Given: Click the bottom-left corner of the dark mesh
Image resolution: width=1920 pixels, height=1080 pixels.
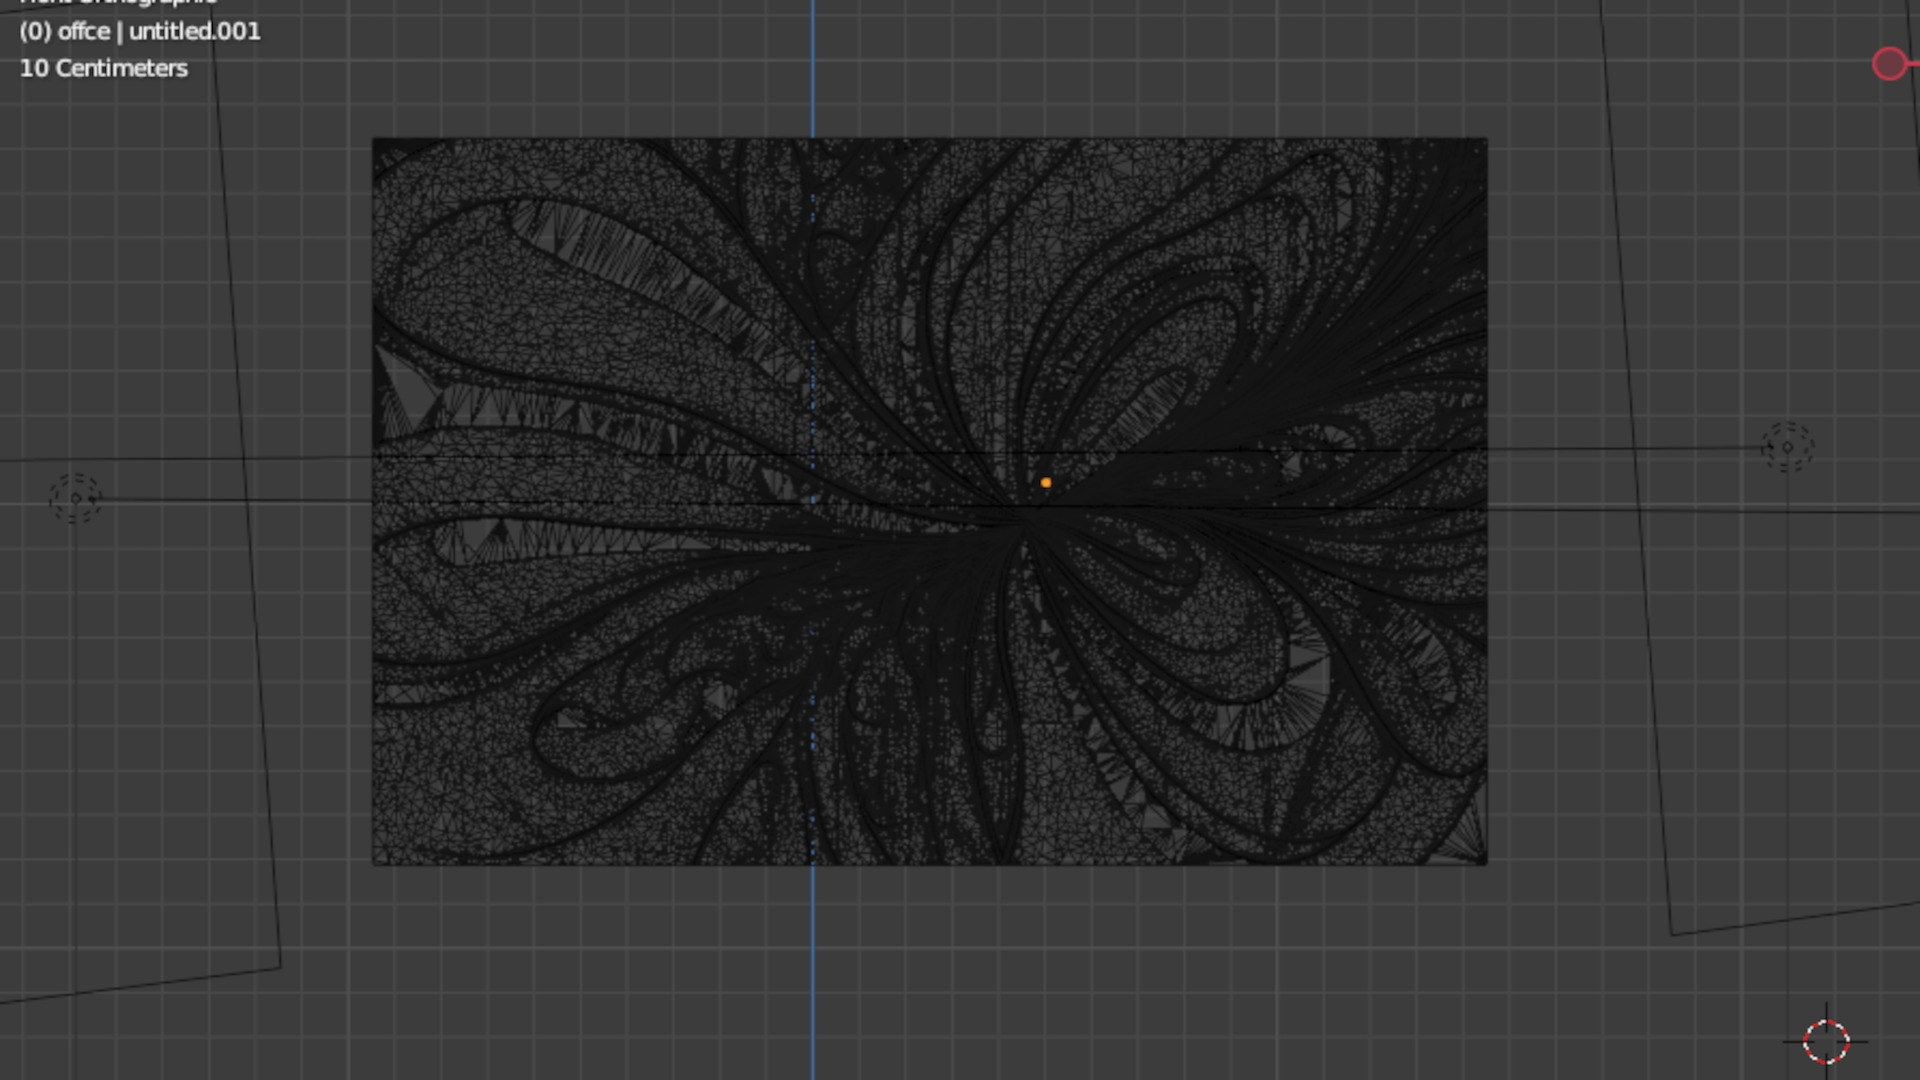Looking at the screenshot, I should [375, 862].
